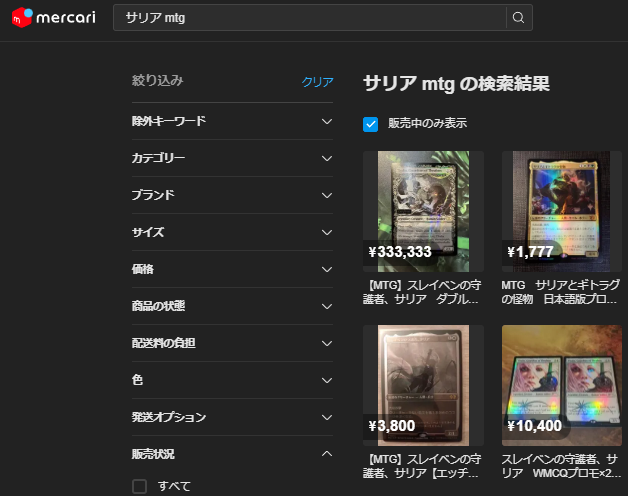The image size is (628, 496).
Task: Expand the ブランド filter section
Action: pos(232,195)
